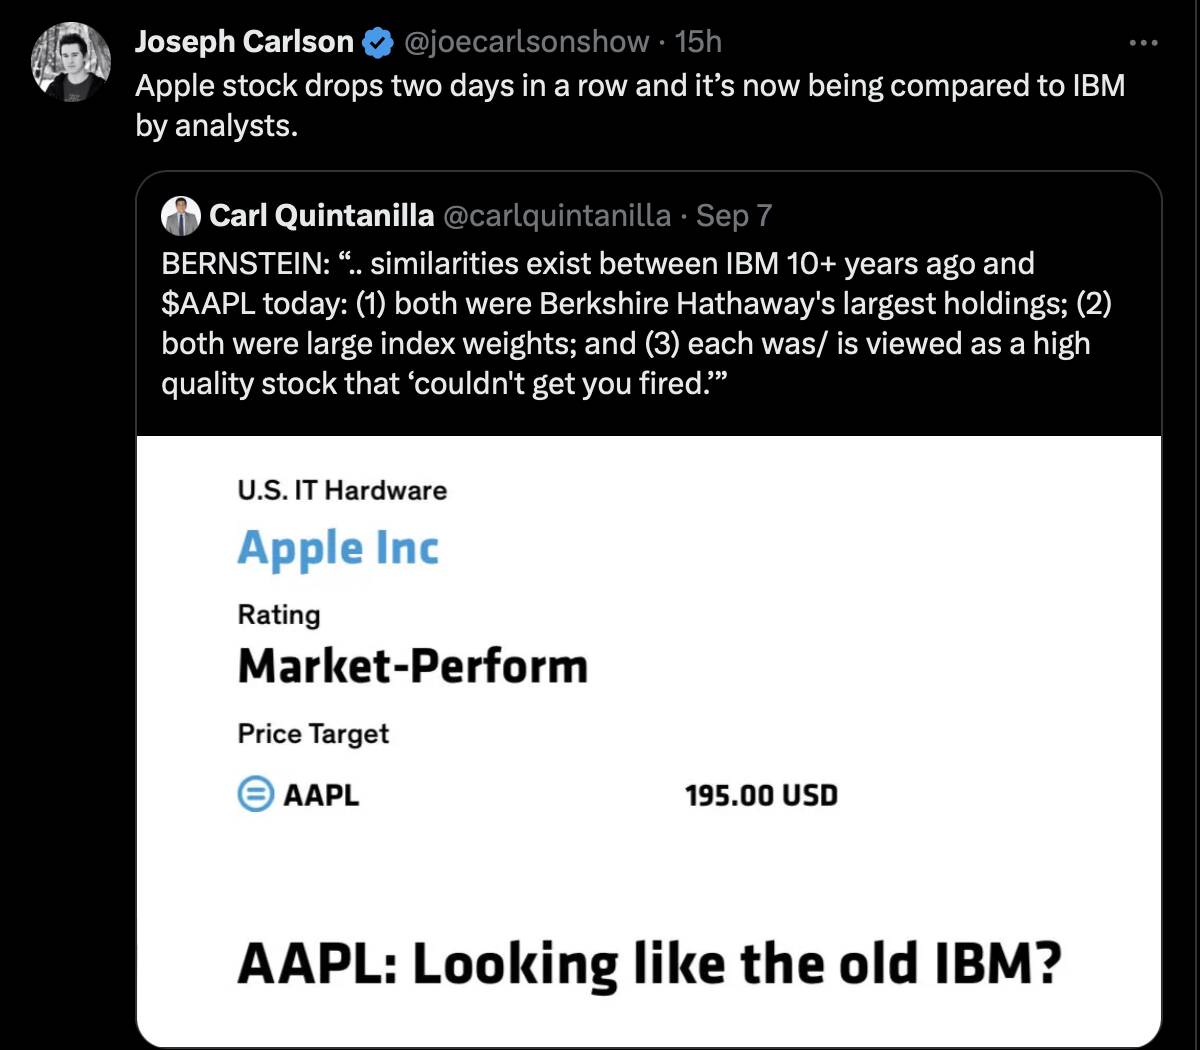Click Joseph Carlson's blue verified badge
Image resolution: width=1200 pixels, height=1050 pixels.
pos(377,42)
